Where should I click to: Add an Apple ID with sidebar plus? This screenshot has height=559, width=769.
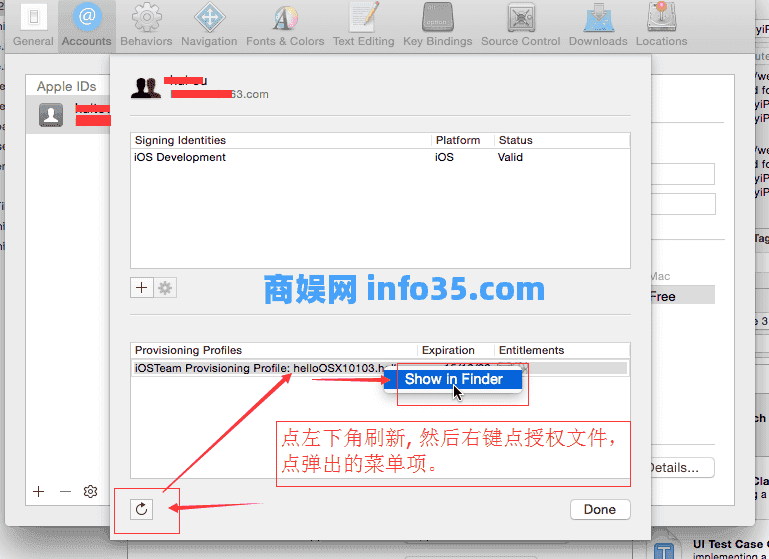tap(39, 491)
